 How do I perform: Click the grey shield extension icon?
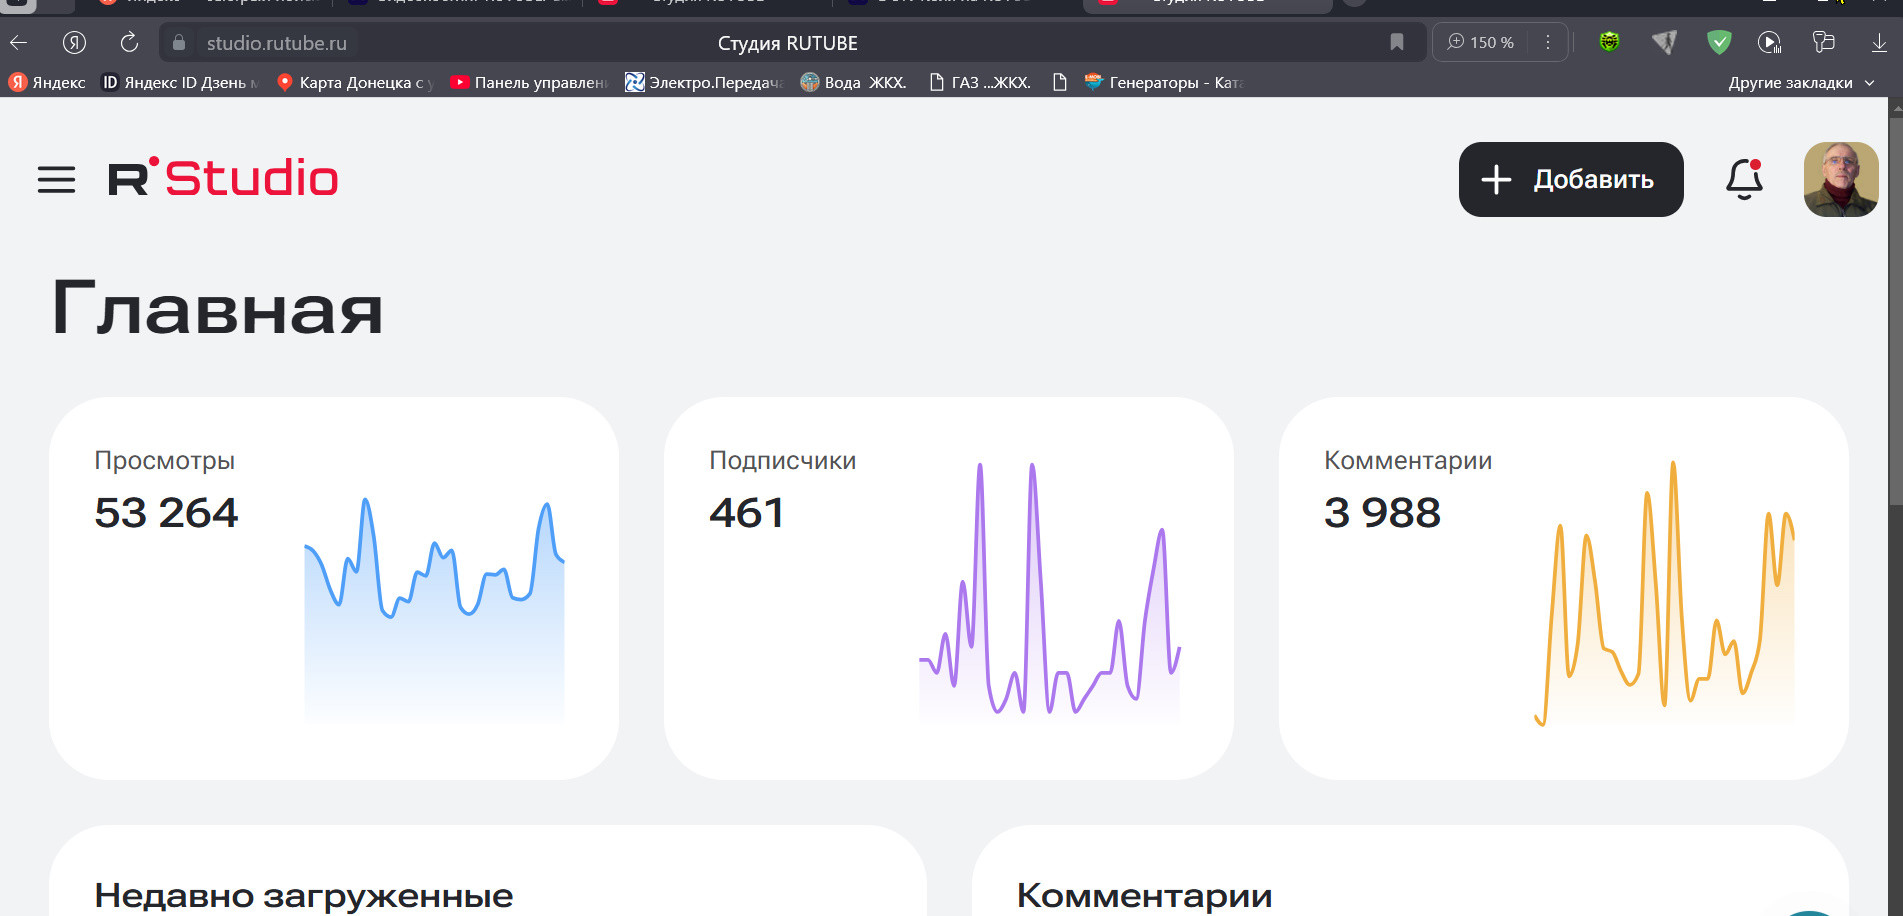coord(1664,42)
